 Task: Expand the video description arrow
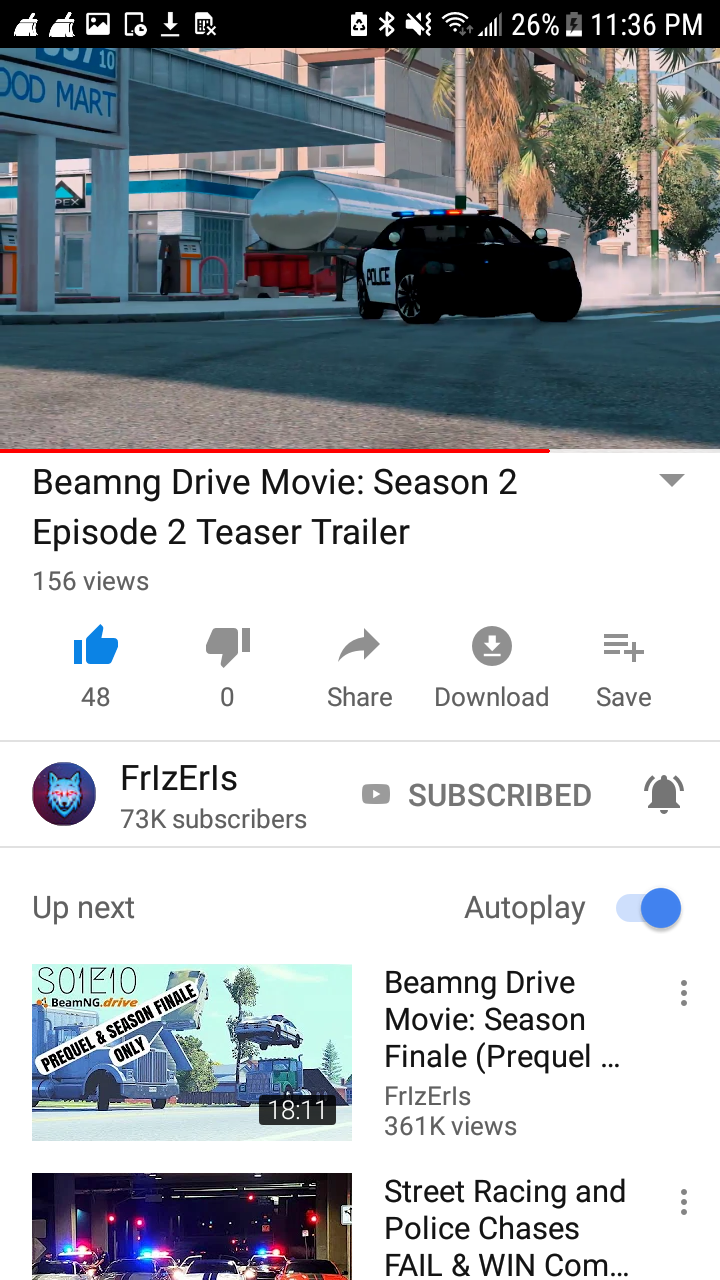click(672, 480)
